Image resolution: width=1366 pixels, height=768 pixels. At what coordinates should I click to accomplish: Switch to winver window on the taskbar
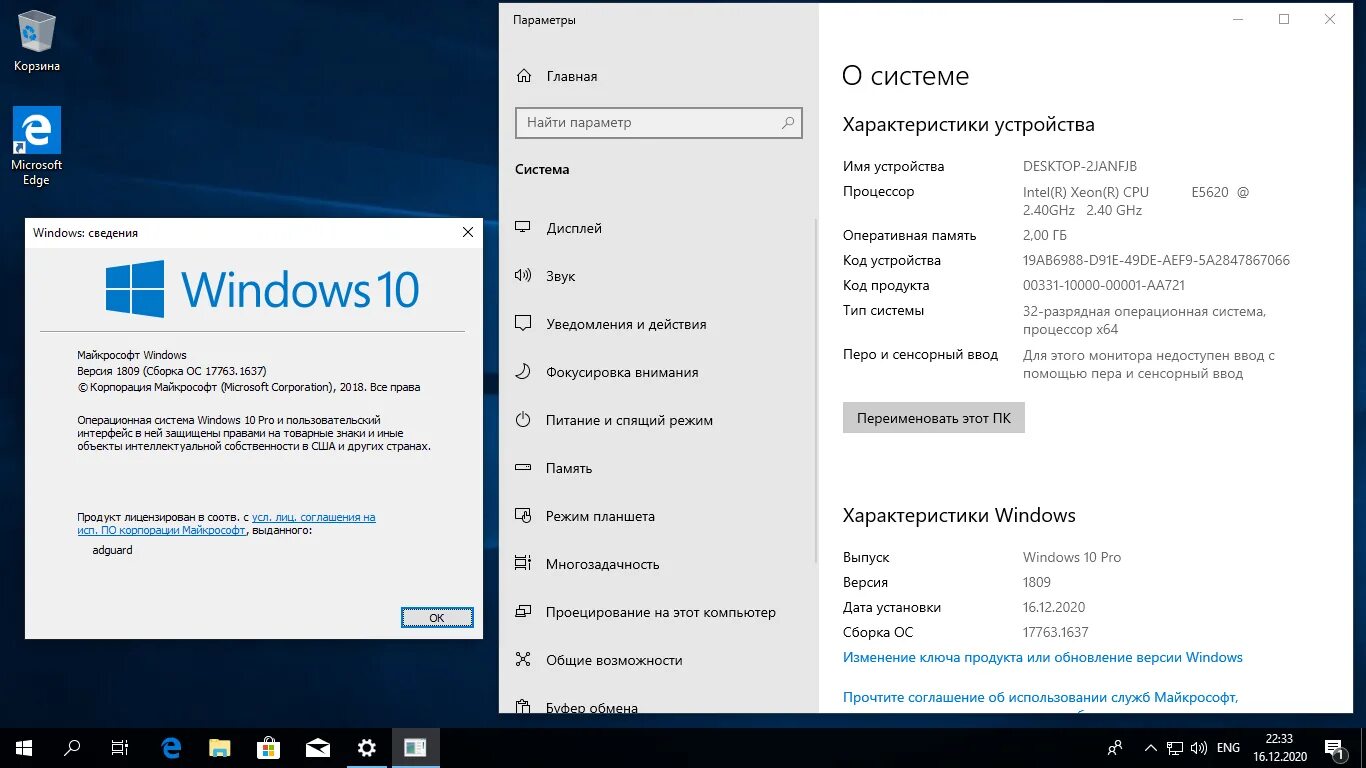tap(415, 748)
